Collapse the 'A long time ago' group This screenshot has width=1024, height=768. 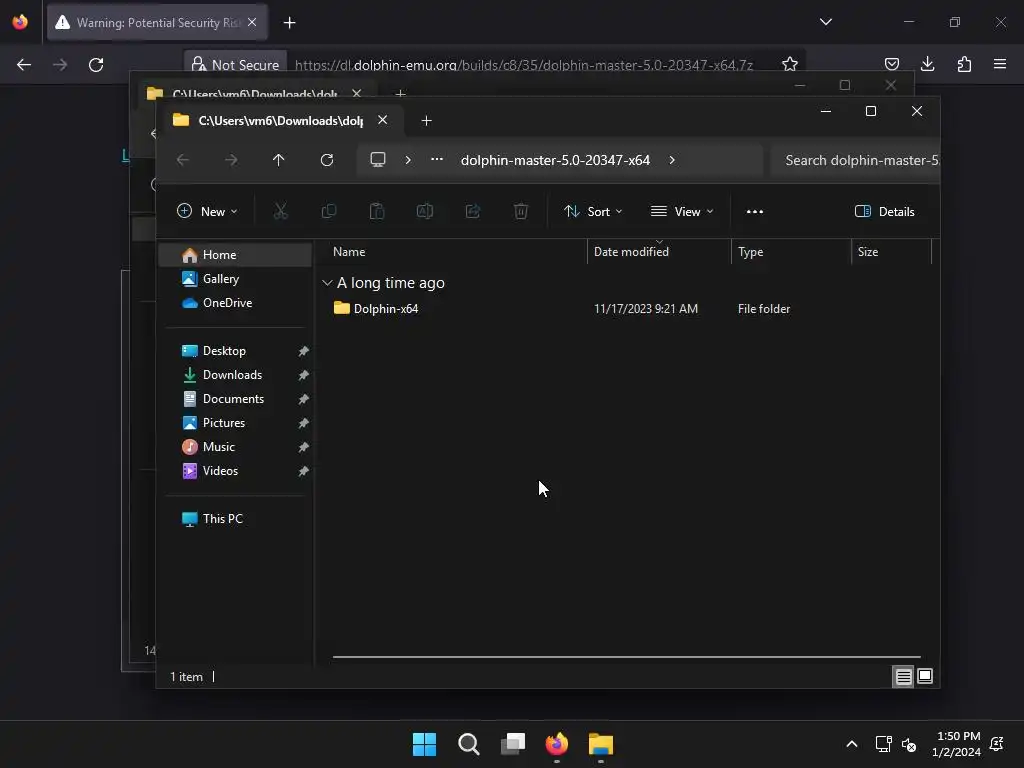point(327,283)
